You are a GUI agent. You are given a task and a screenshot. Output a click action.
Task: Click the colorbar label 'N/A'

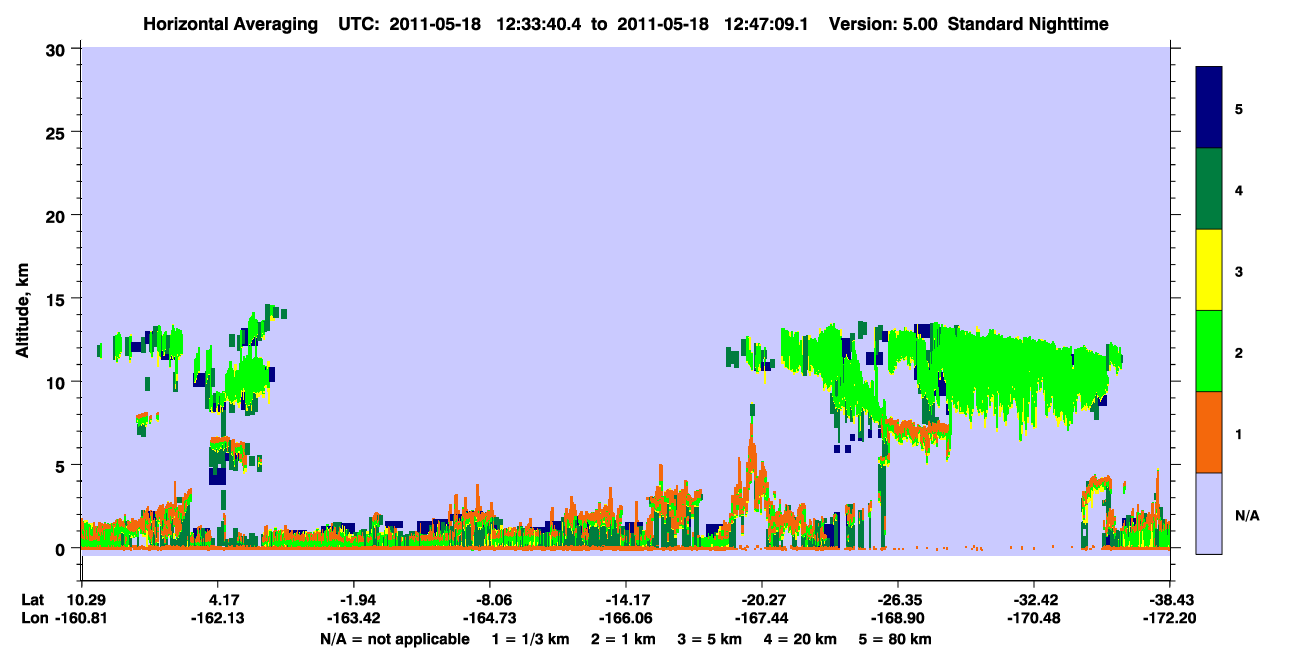pos(1247,515)
